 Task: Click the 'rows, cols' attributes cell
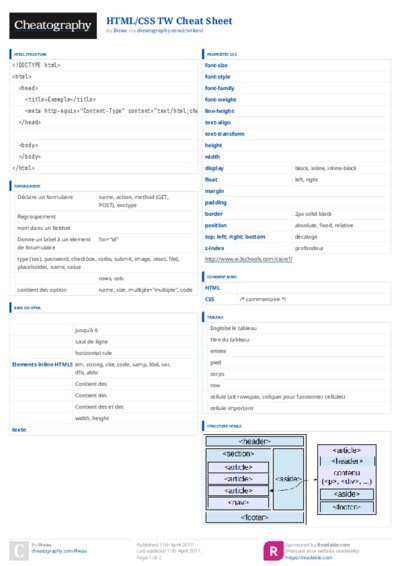(111, 279)
